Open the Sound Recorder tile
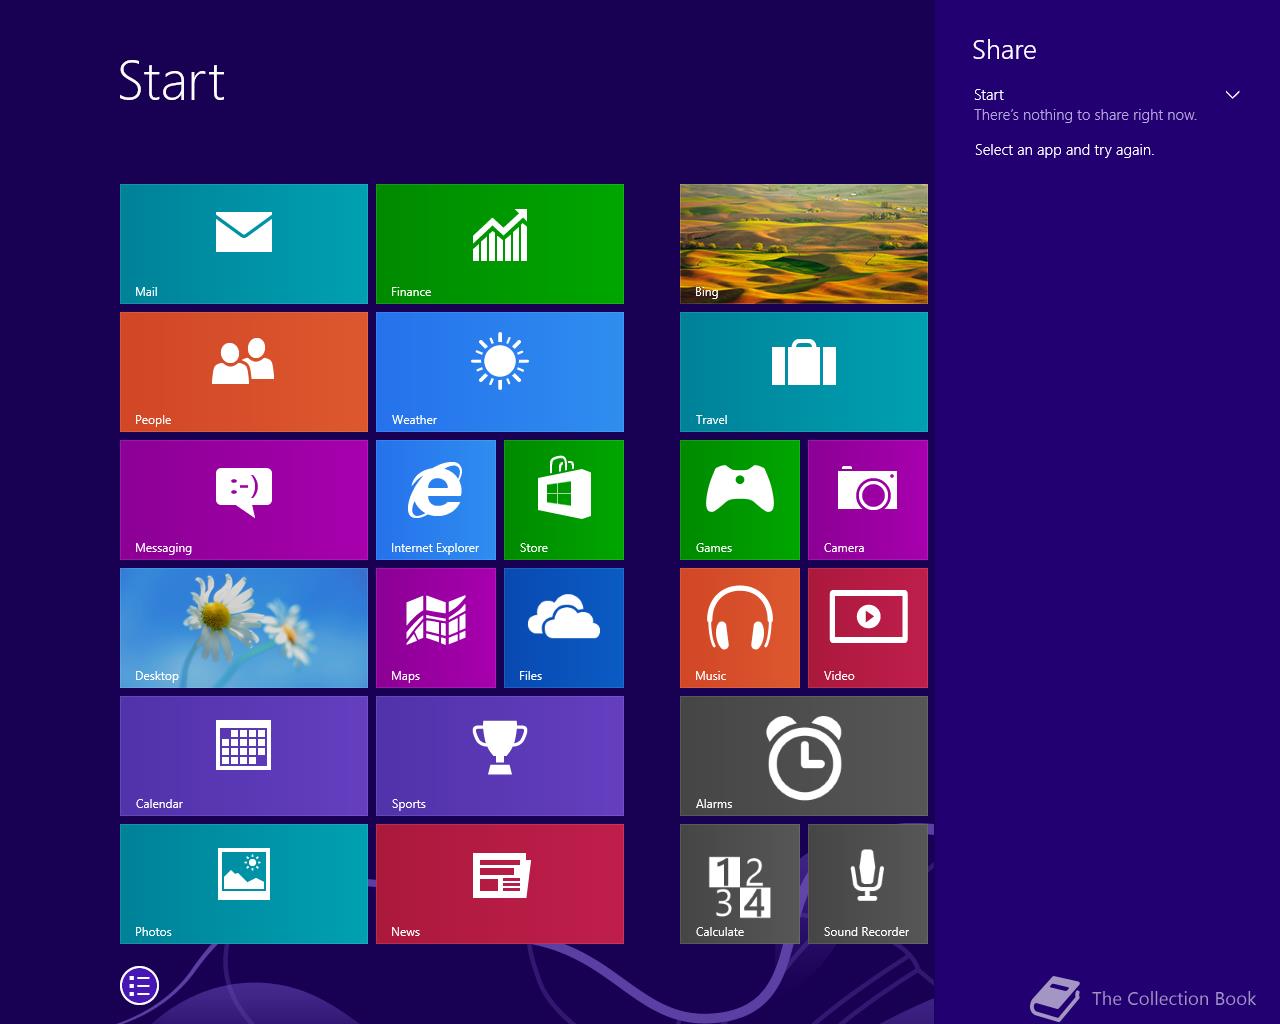Screen dimensions: 1280x1024 pos(868,884)
